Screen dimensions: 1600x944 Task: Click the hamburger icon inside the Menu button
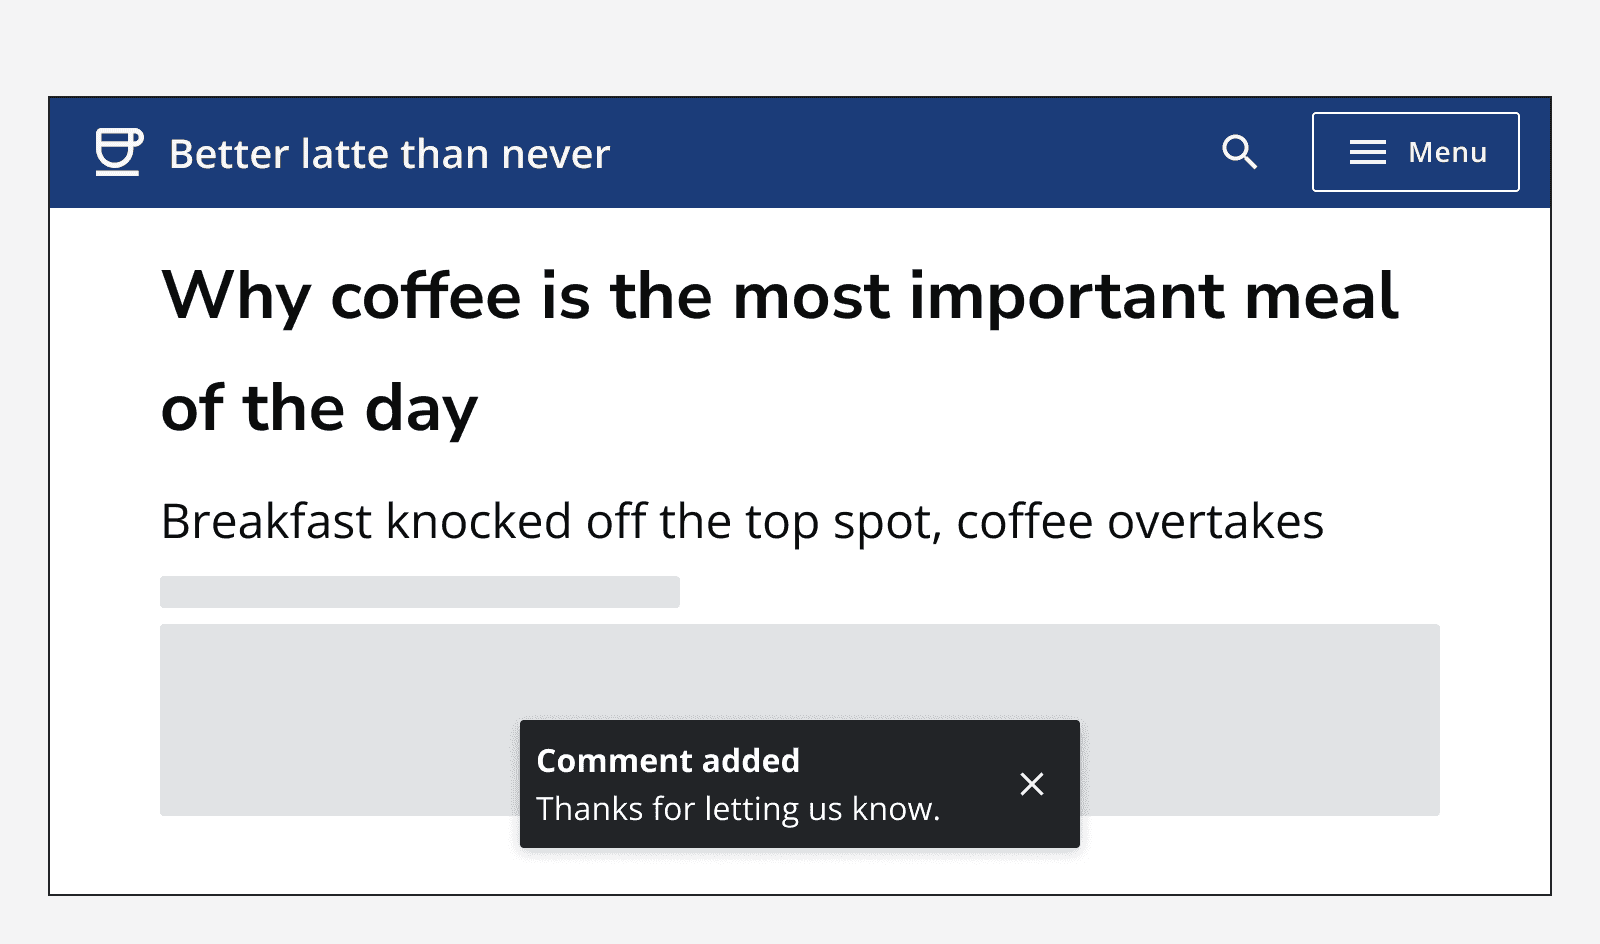[x=1367, y=152]
